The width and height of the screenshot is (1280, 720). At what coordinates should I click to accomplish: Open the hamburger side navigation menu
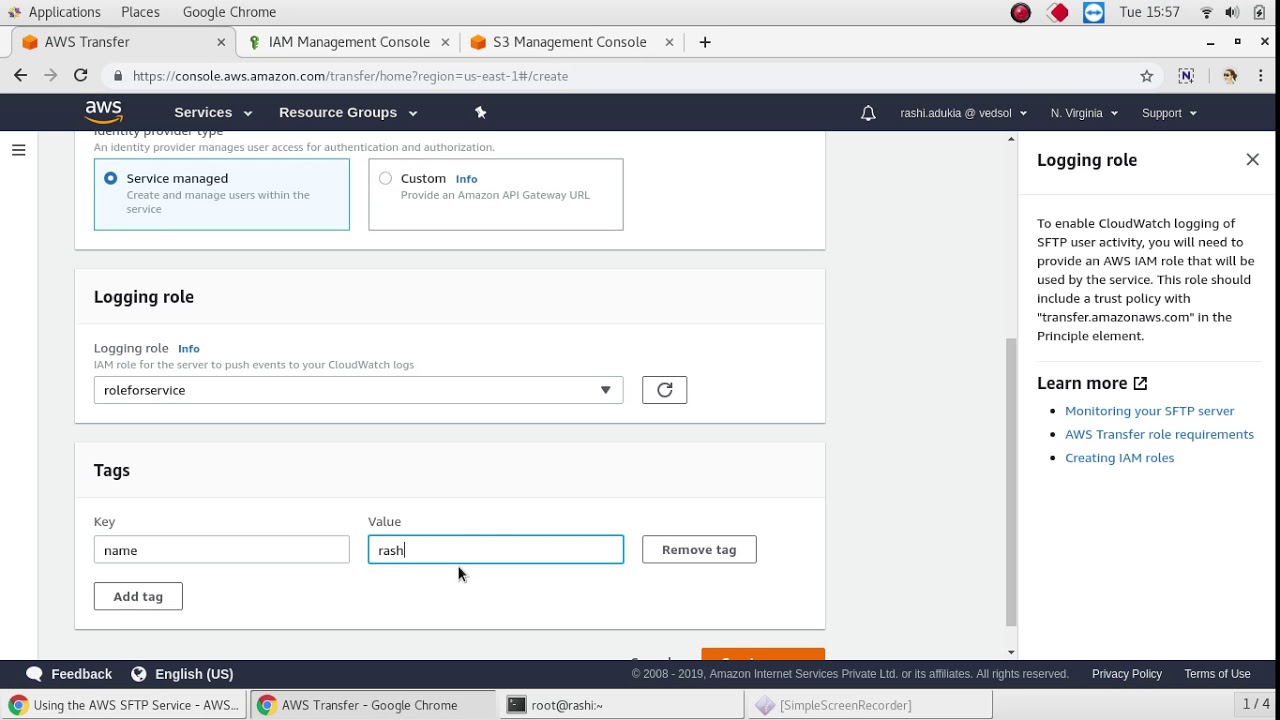pos(18,150)
